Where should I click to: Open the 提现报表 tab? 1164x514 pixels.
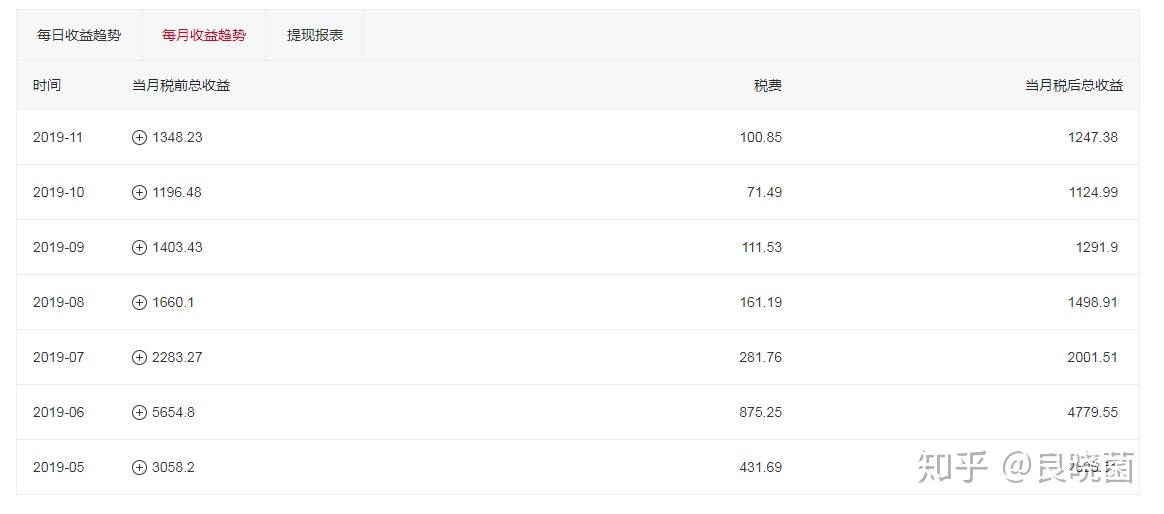point(315,35)
